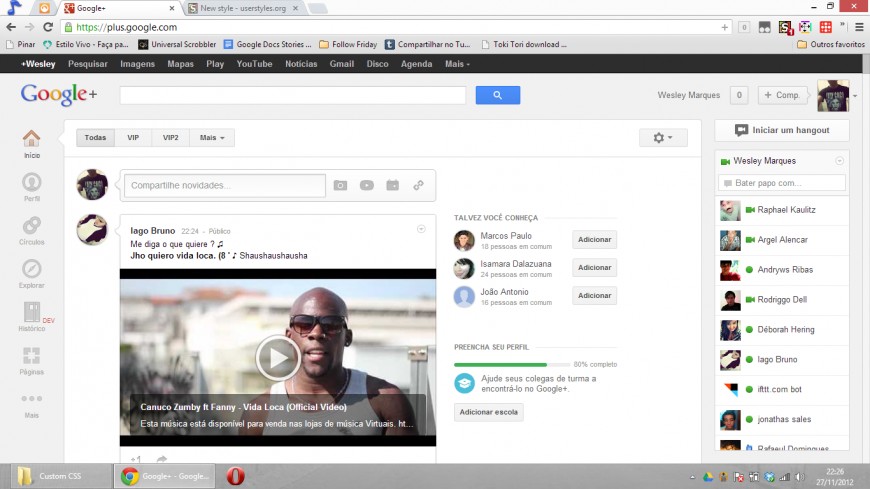This screenshot has height=489, width=870.
Task: Add Isamara Dalazuana with Adicionar button
Action: pyautogui.click(x=594, y=268)
